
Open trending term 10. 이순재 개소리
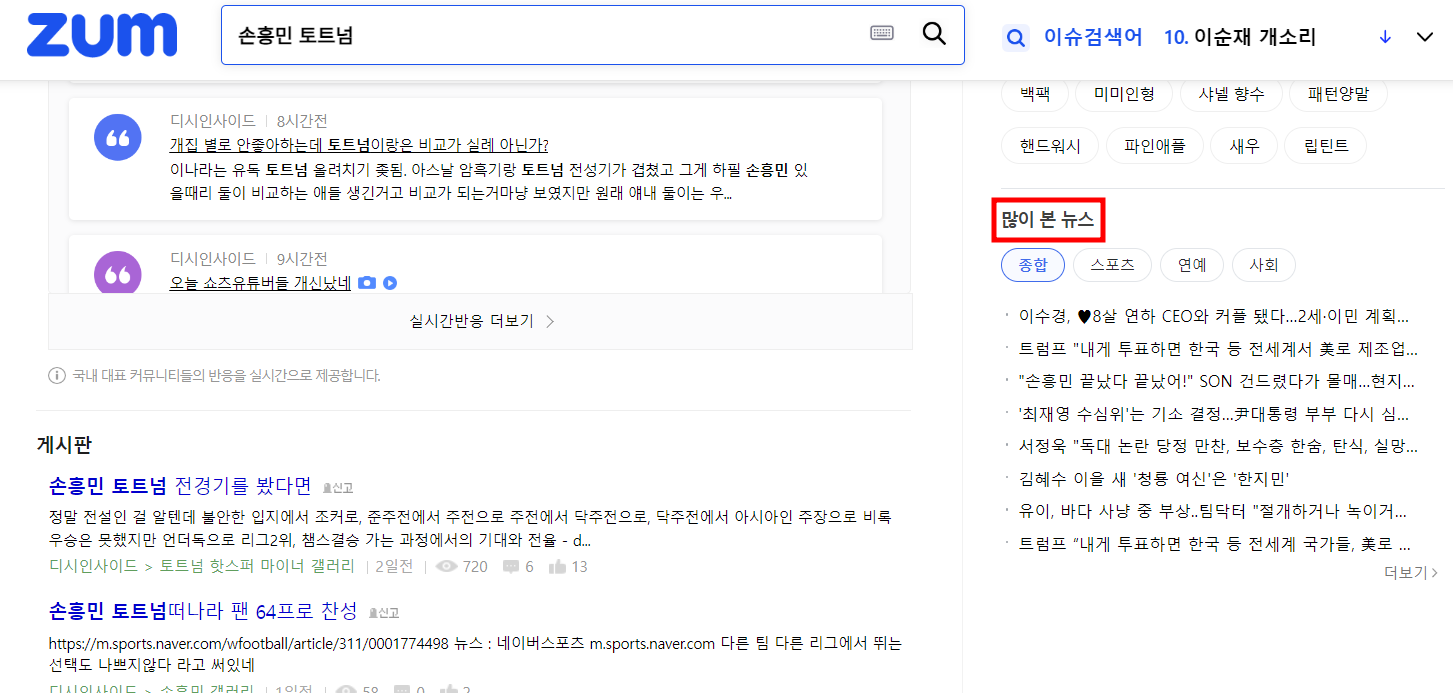(x=1240, y=37)
